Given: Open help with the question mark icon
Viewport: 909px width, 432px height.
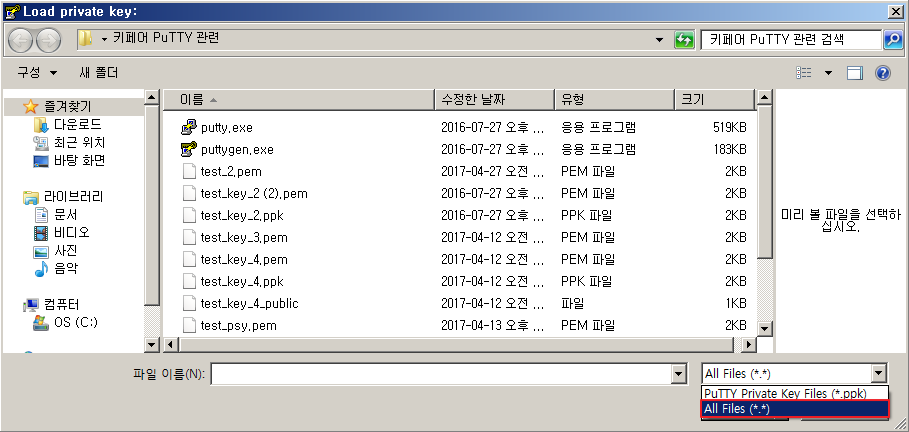Looking at the screenshot, I should (x=882, y=73).
